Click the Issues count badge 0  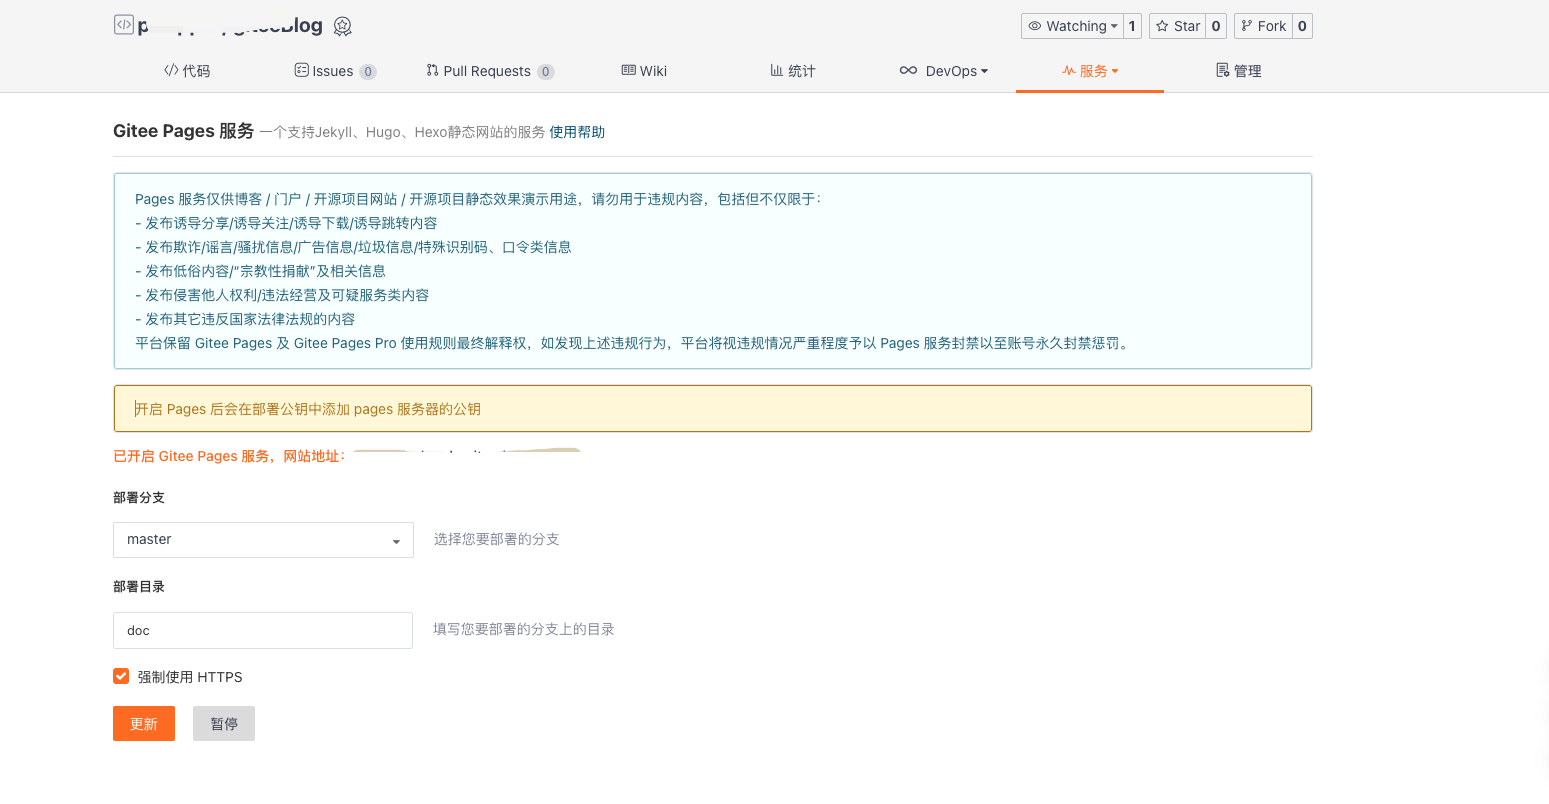[368, 72]
